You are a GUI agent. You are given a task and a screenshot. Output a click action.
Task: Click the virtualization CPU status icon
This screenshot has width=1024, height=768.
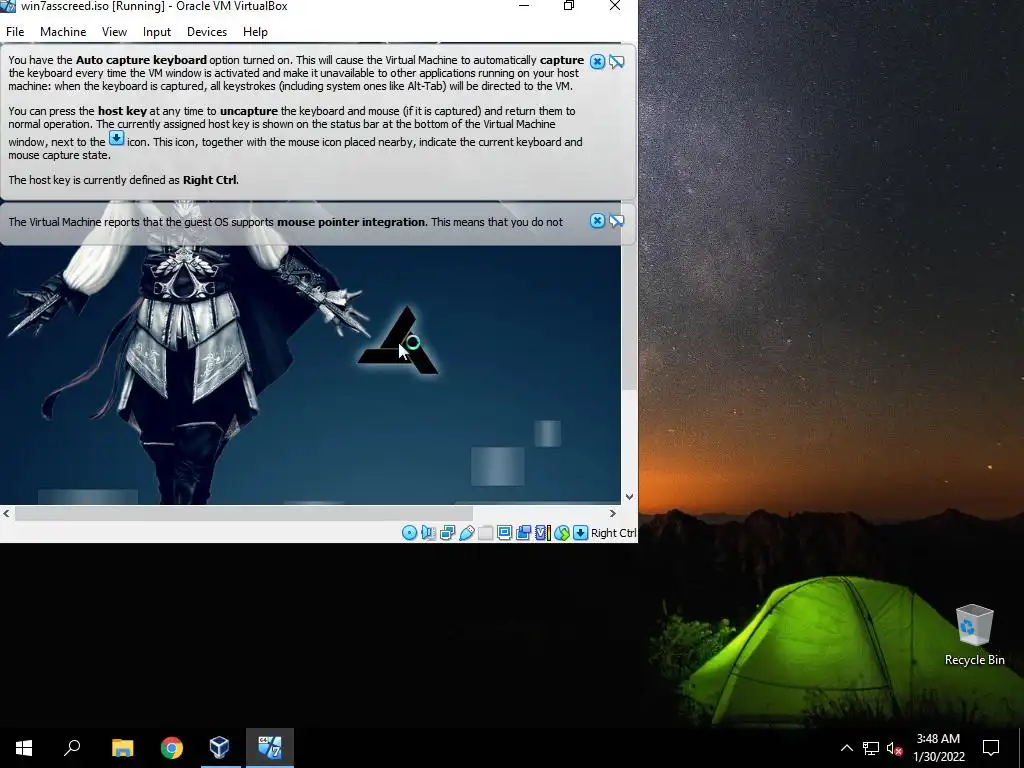tap(542, 533)
